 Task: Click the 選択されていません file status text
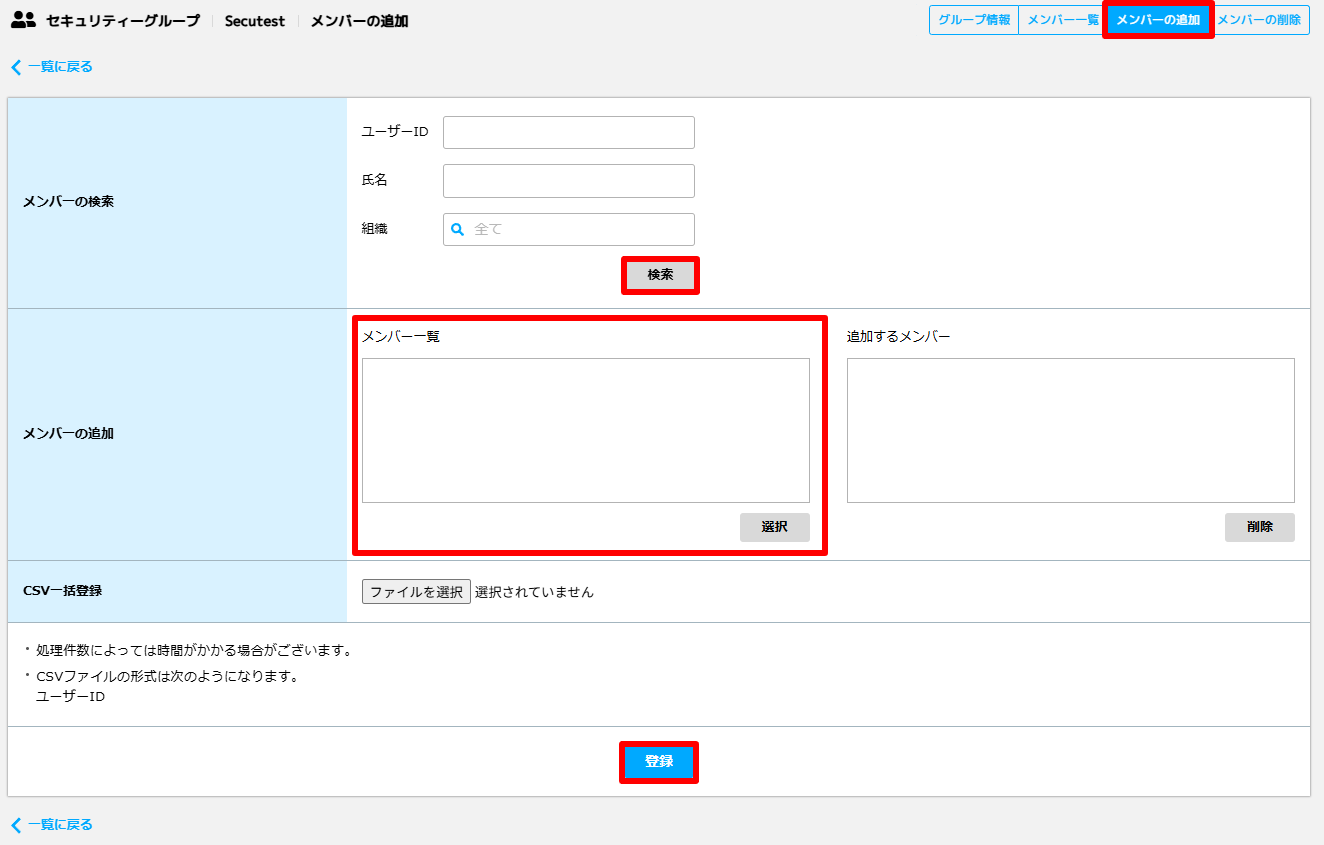coord(534,592)
